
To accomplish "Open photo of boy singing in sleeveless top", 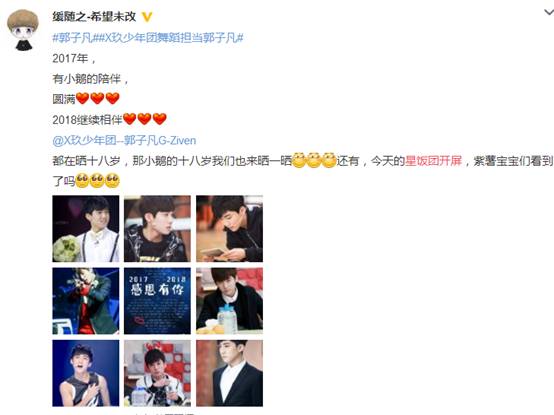I will (x=86, y=373).
